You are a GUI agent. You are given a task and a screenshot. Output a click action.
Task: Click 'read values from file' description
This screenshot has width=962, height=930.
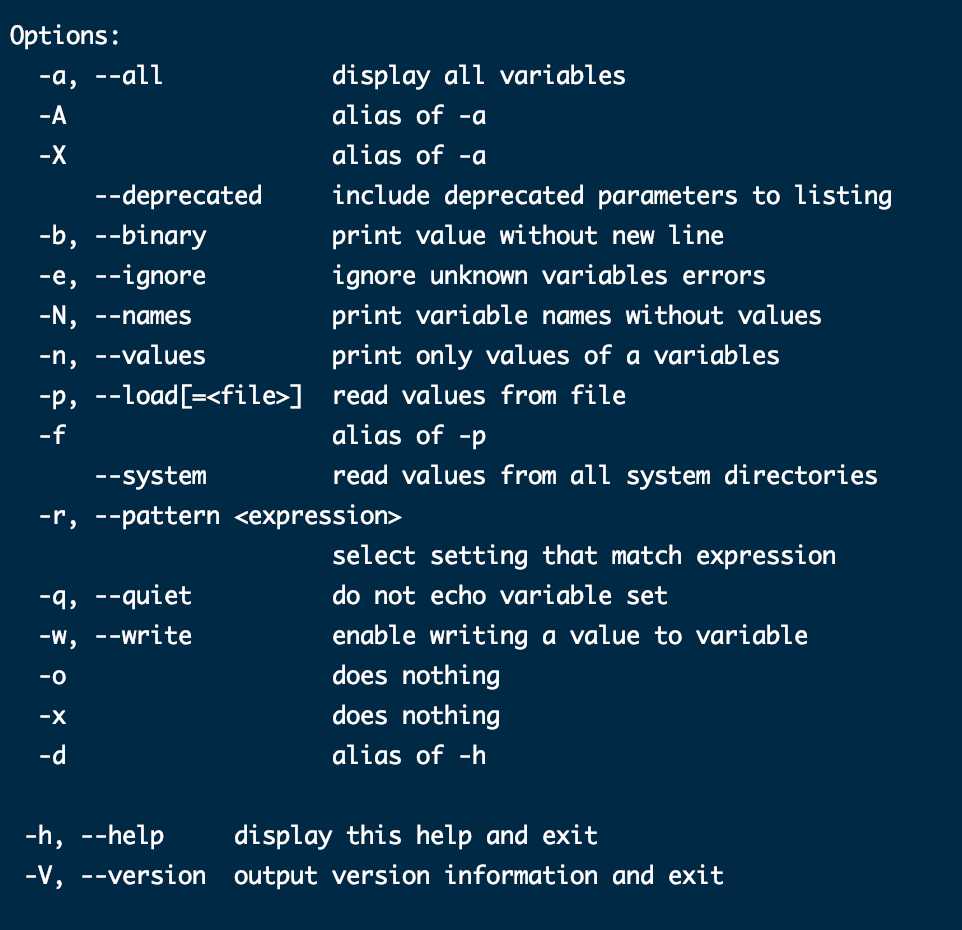(479, 396)
